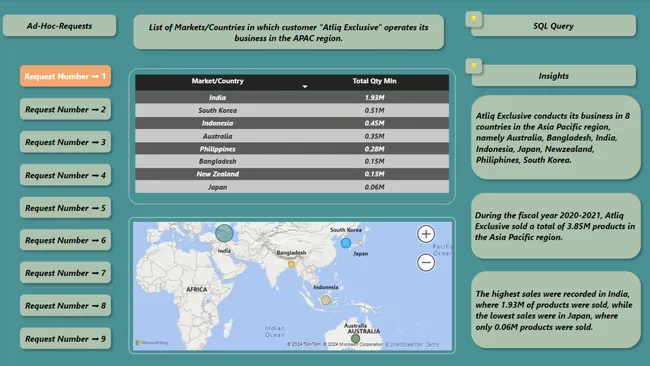
Task: Click the sort arrow under Market/Country header
Action: [x=305, y=87]
